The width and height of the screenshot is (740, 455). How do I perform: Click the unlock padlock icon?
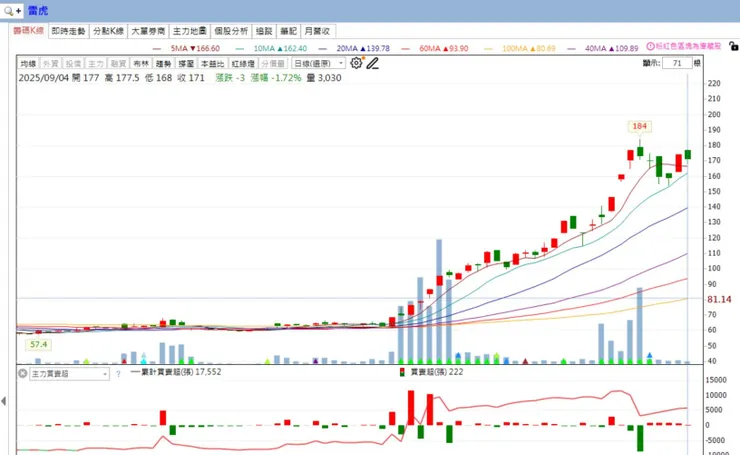(x=733, y=46)
